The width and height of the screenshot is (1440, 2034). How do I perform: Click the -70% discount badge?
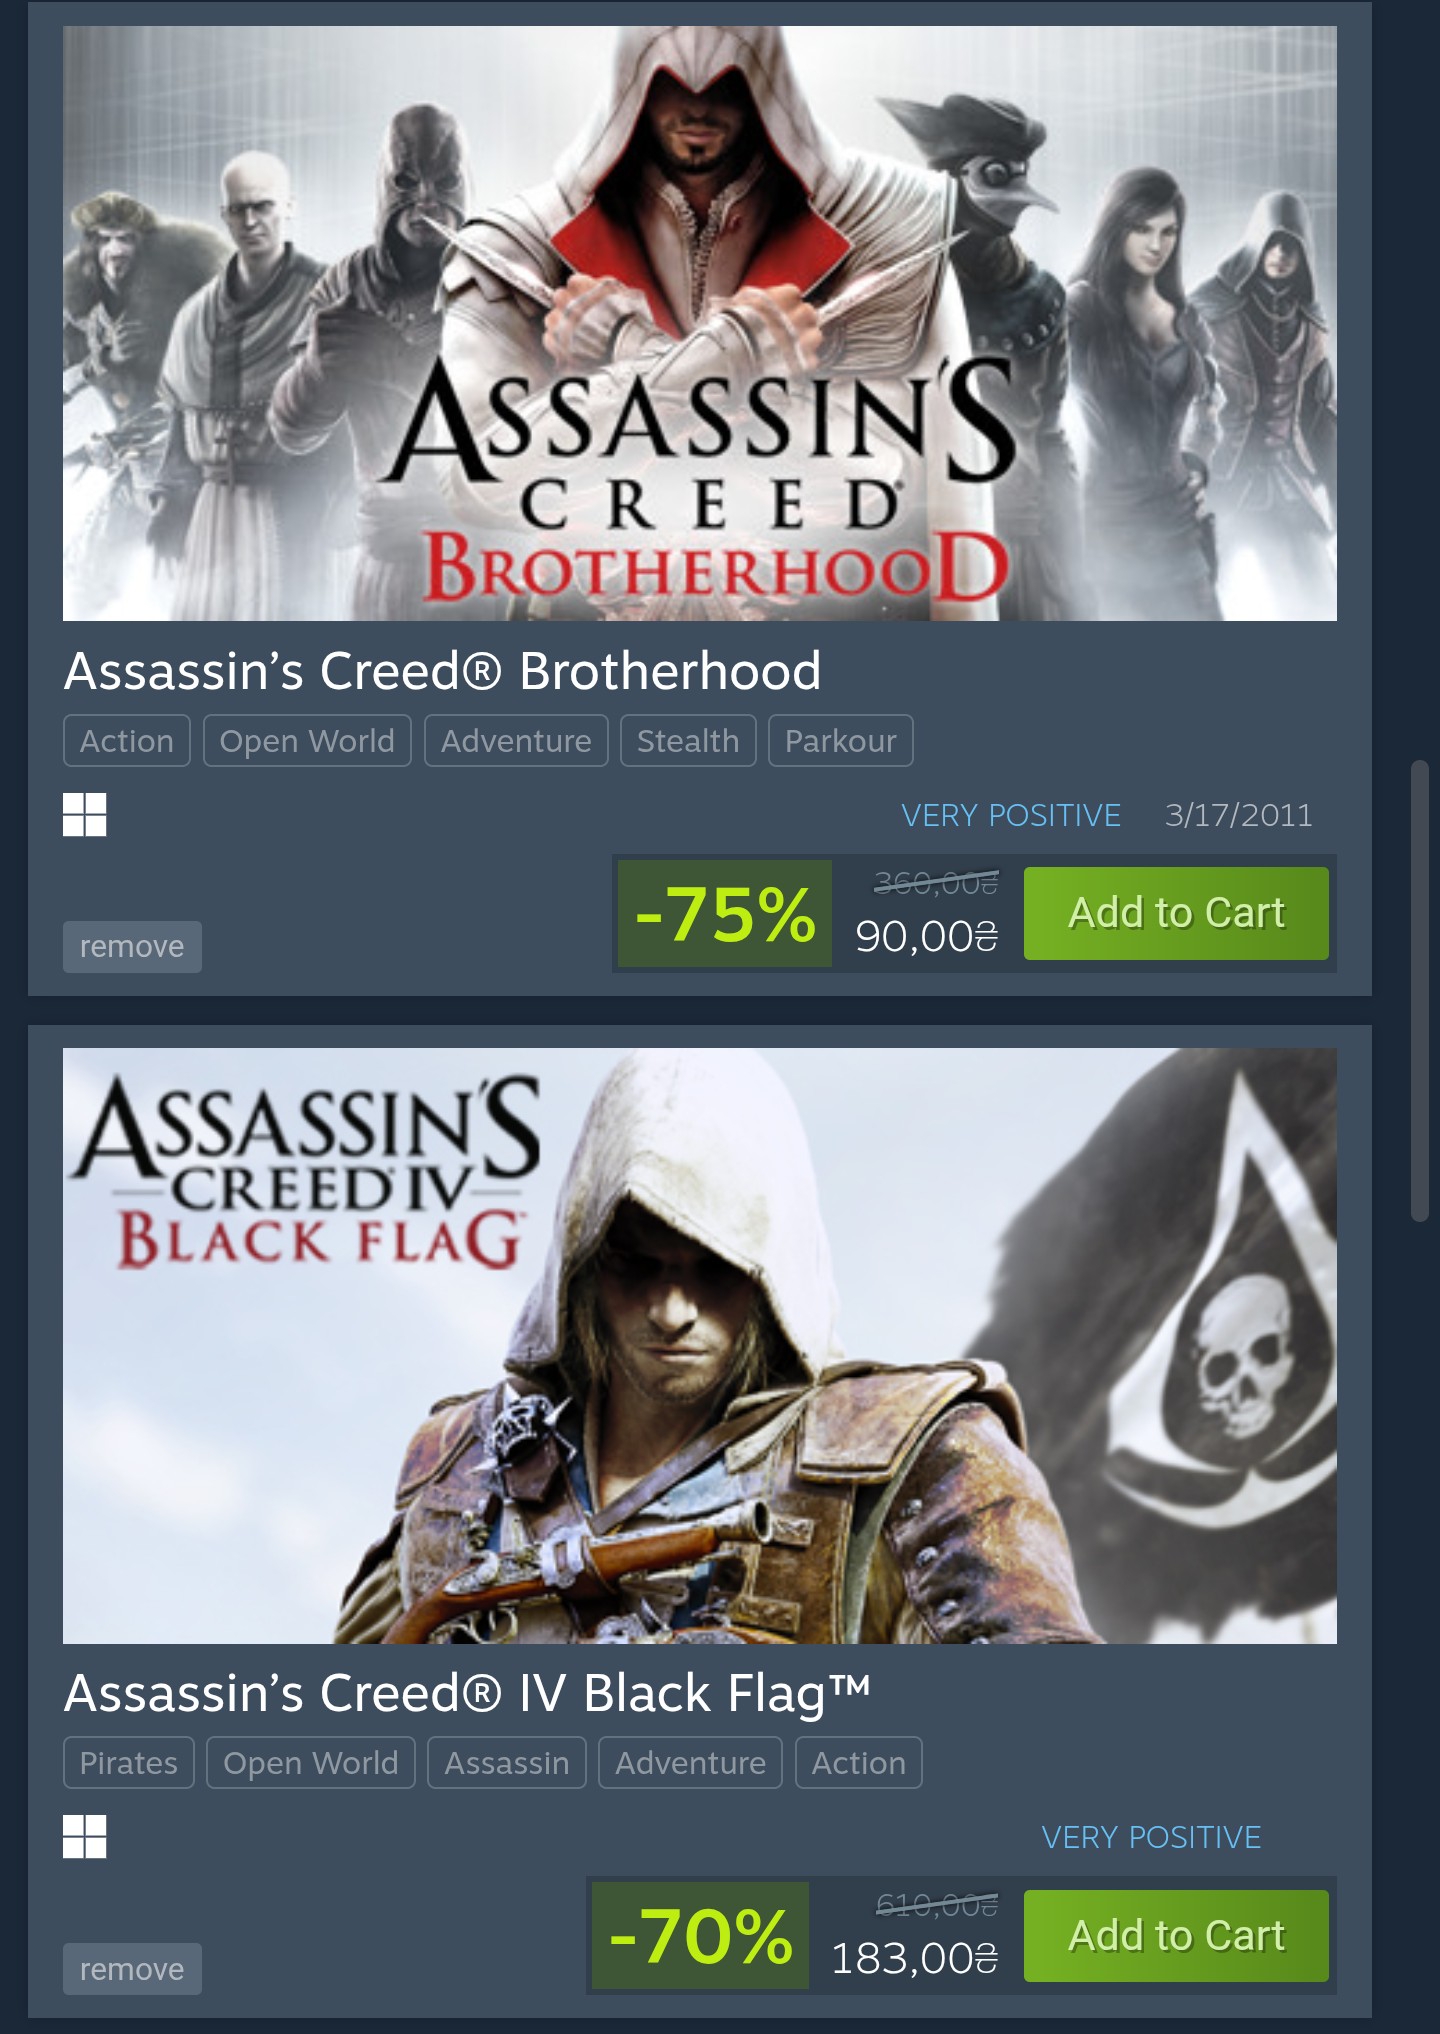tap(700, 1935)
